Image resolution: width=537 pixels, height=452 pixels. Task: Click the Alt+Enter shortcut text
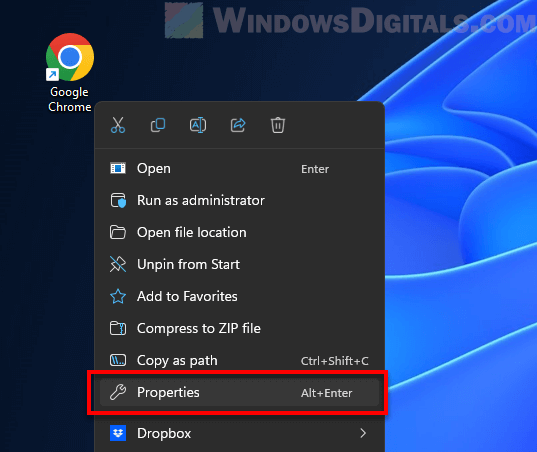pos(326,393)
